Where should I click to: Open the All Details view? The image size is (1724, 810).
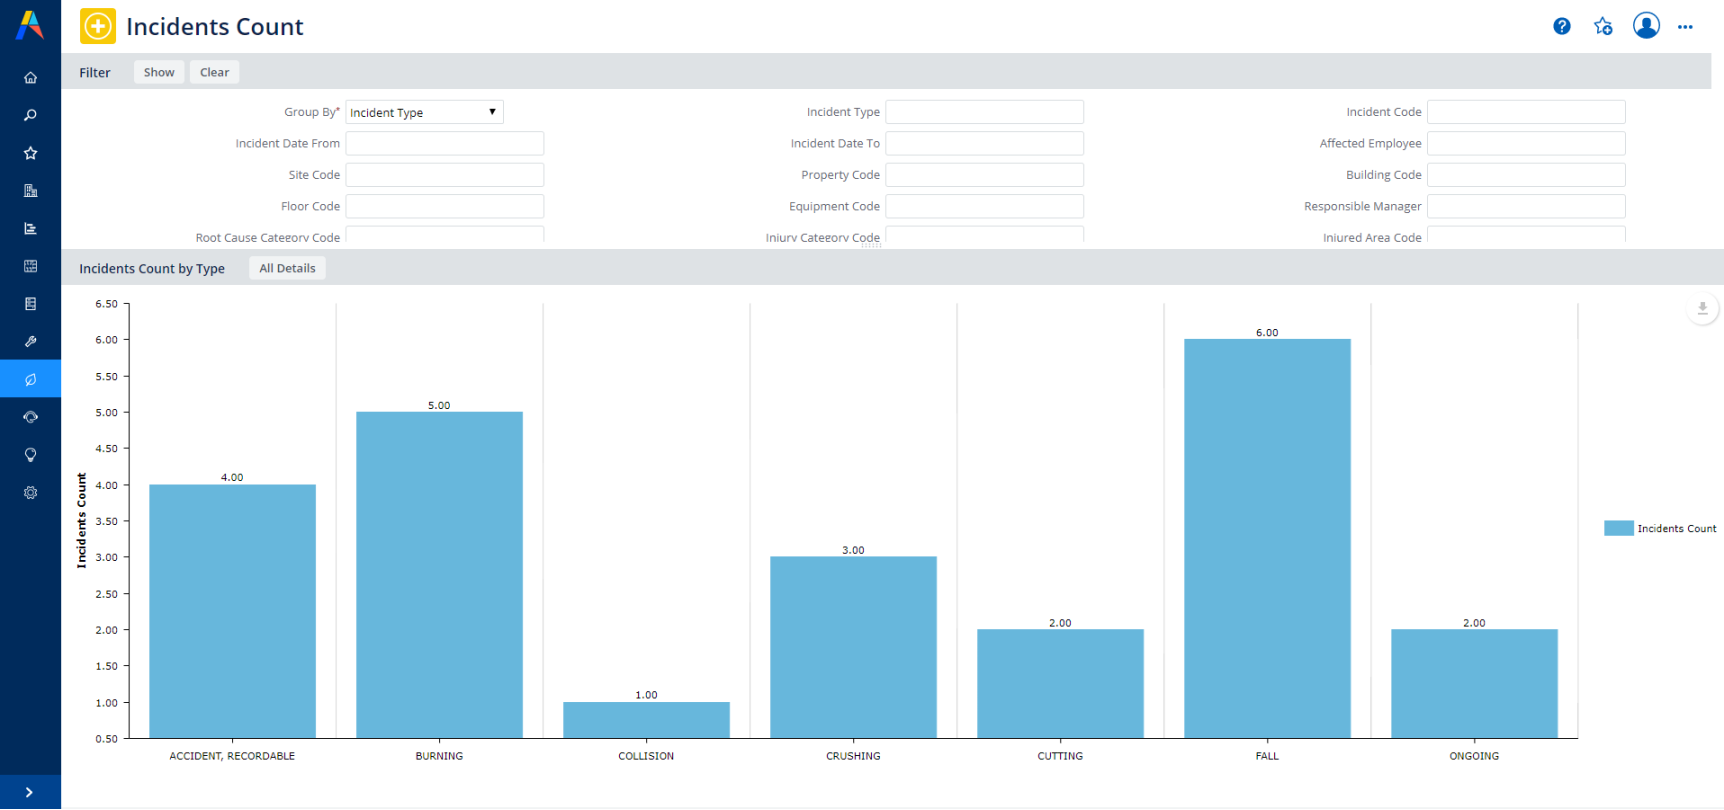click(287, 268)
